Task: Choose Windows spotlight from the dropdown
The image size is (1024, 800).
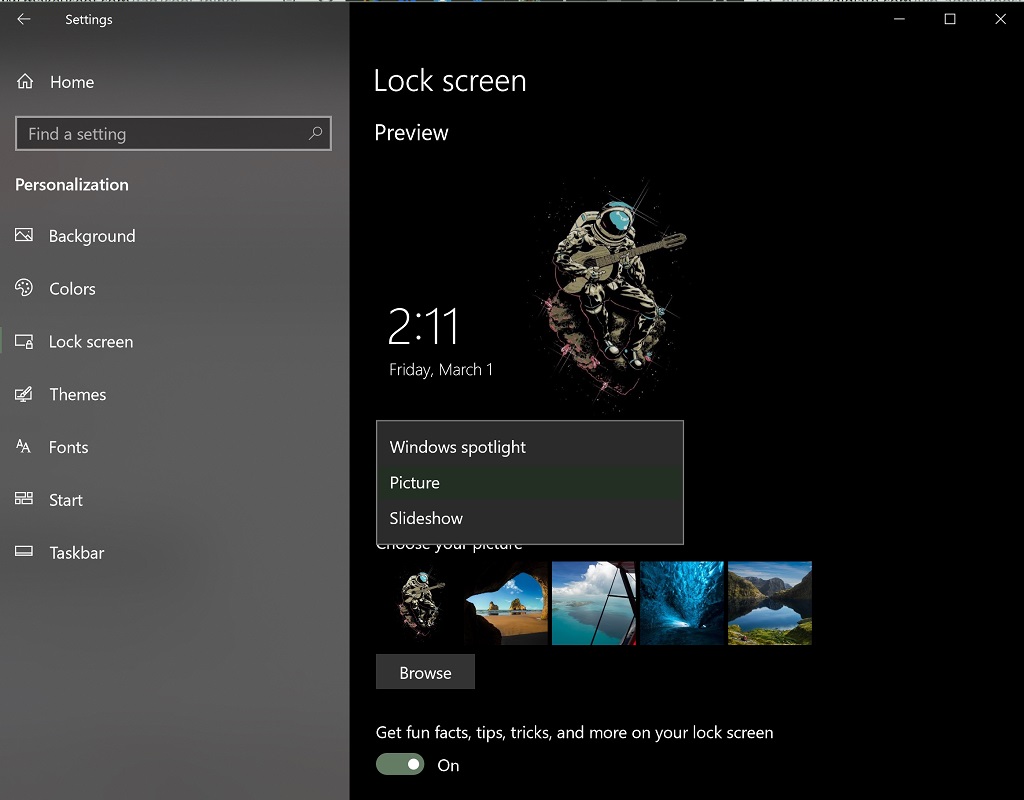Action: point(530,447)
